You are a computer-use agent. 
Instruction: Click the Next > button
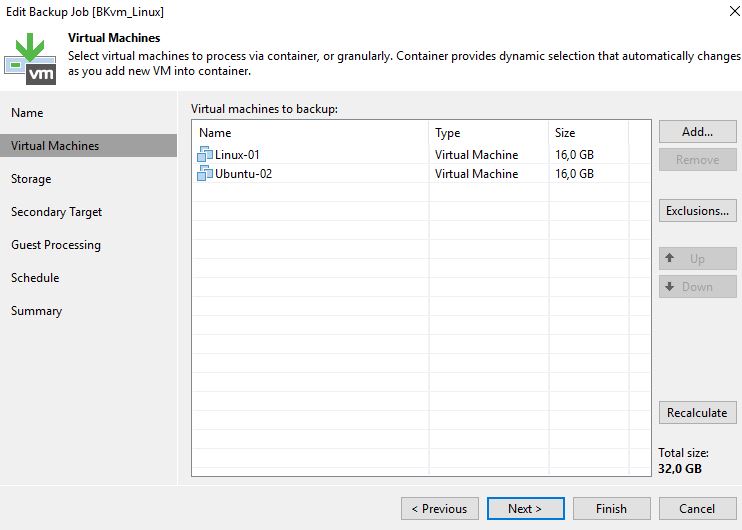pos(525,509)
